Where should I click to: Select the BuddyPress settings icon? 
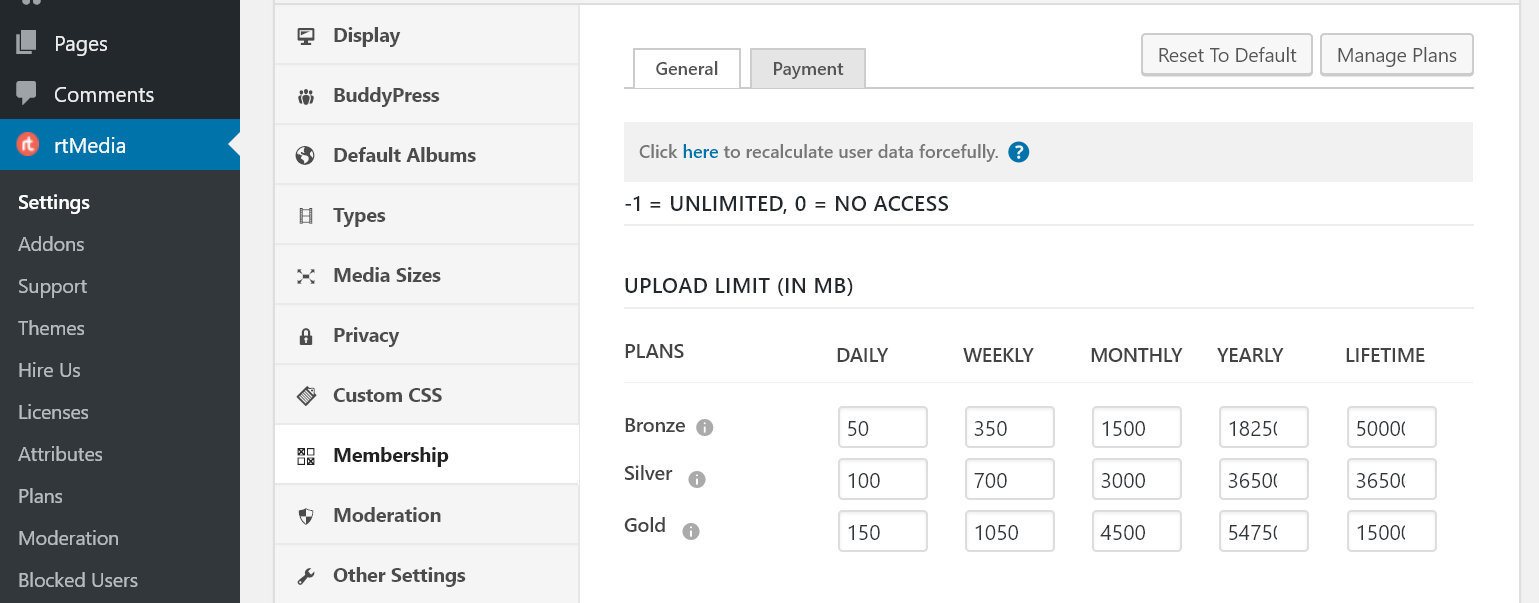(305, 94)
